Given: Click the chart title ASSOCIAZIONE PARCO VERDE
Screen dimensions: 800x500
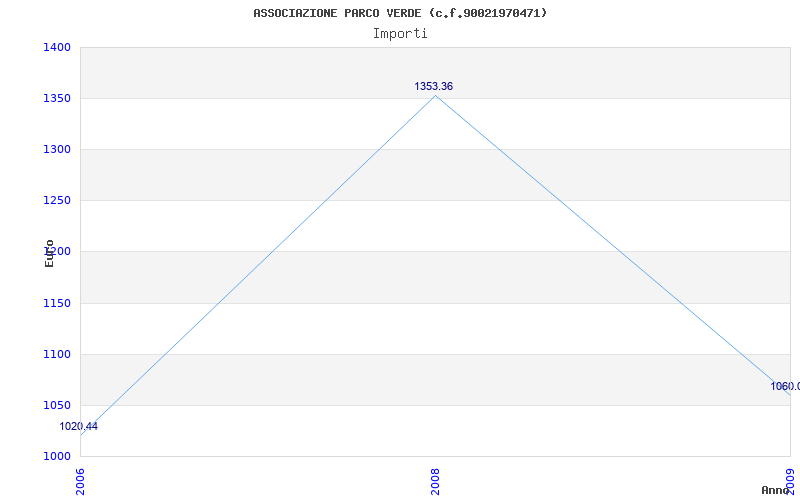Looking at the screenshot, I should [400, 13].
